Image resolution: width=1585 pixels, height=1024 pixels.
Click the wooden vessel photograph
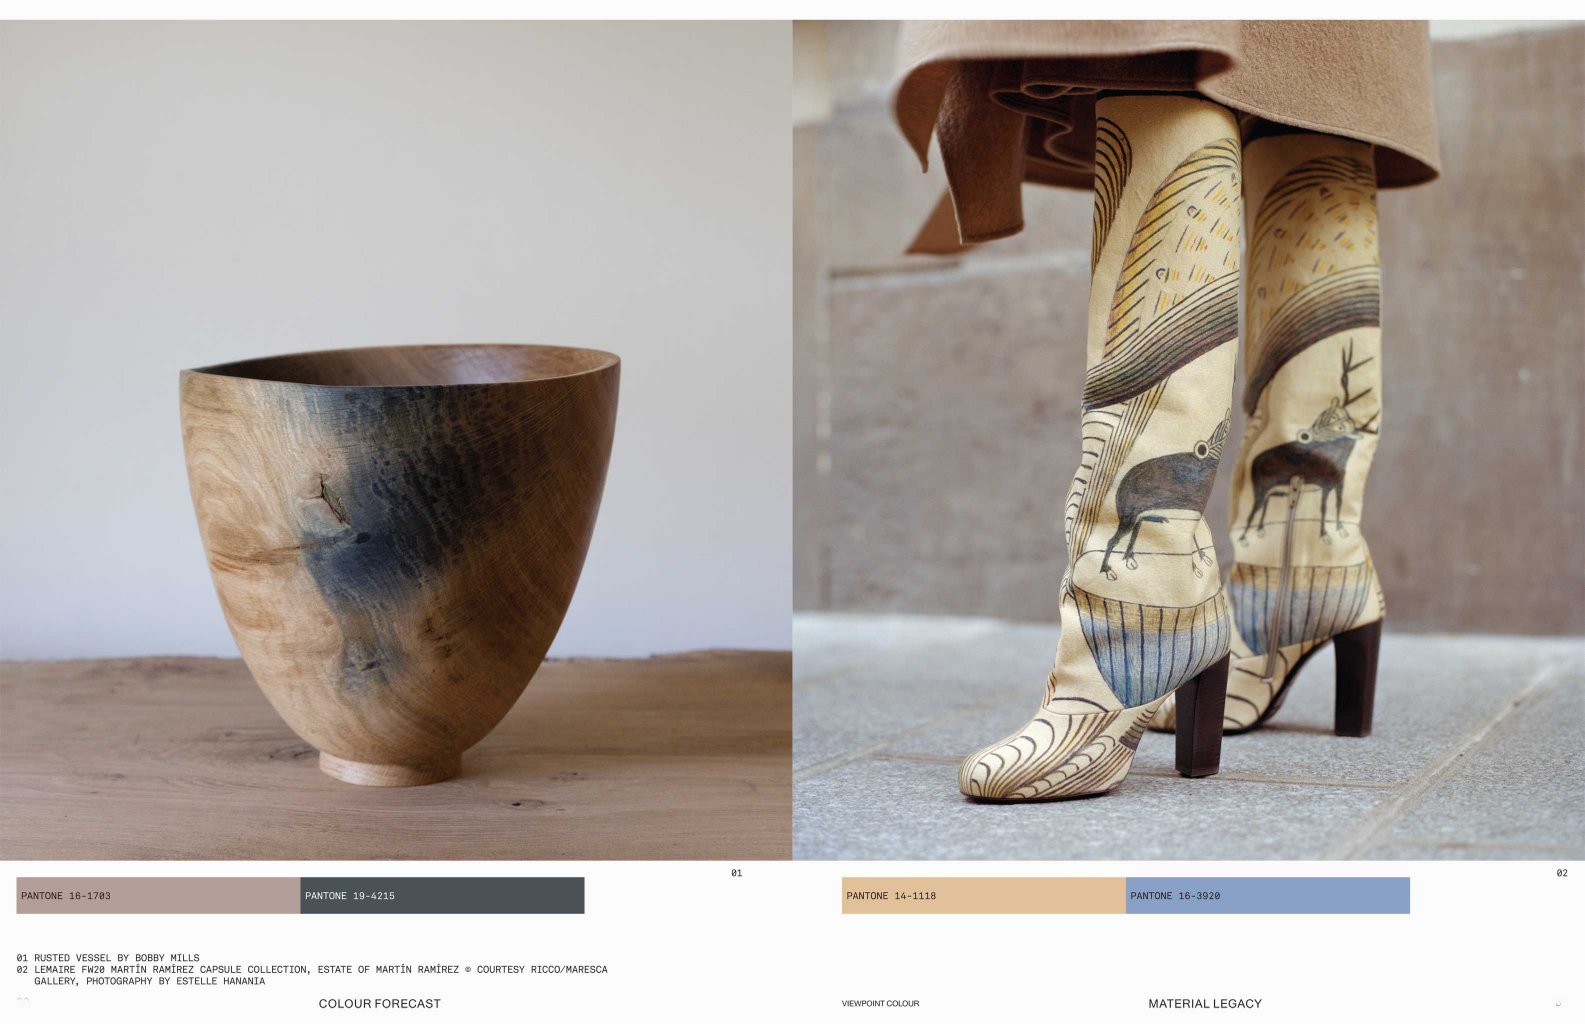396,440
